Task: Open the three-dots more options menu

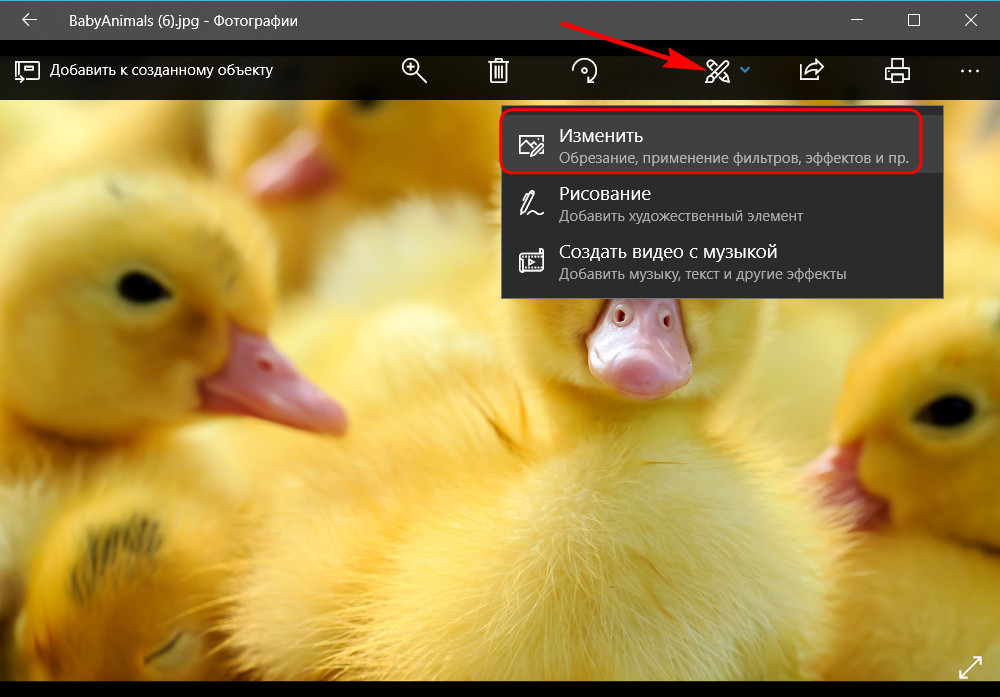Action: 968,70
